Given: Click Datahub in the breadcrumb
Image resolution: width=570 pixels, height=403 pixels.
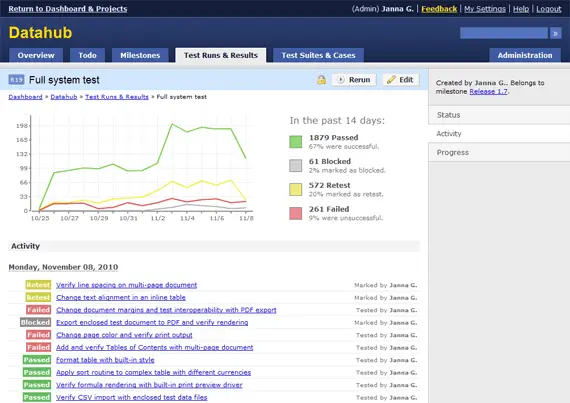Looking at the screenshot, I should pyautogui.click(x=64, y=97).
